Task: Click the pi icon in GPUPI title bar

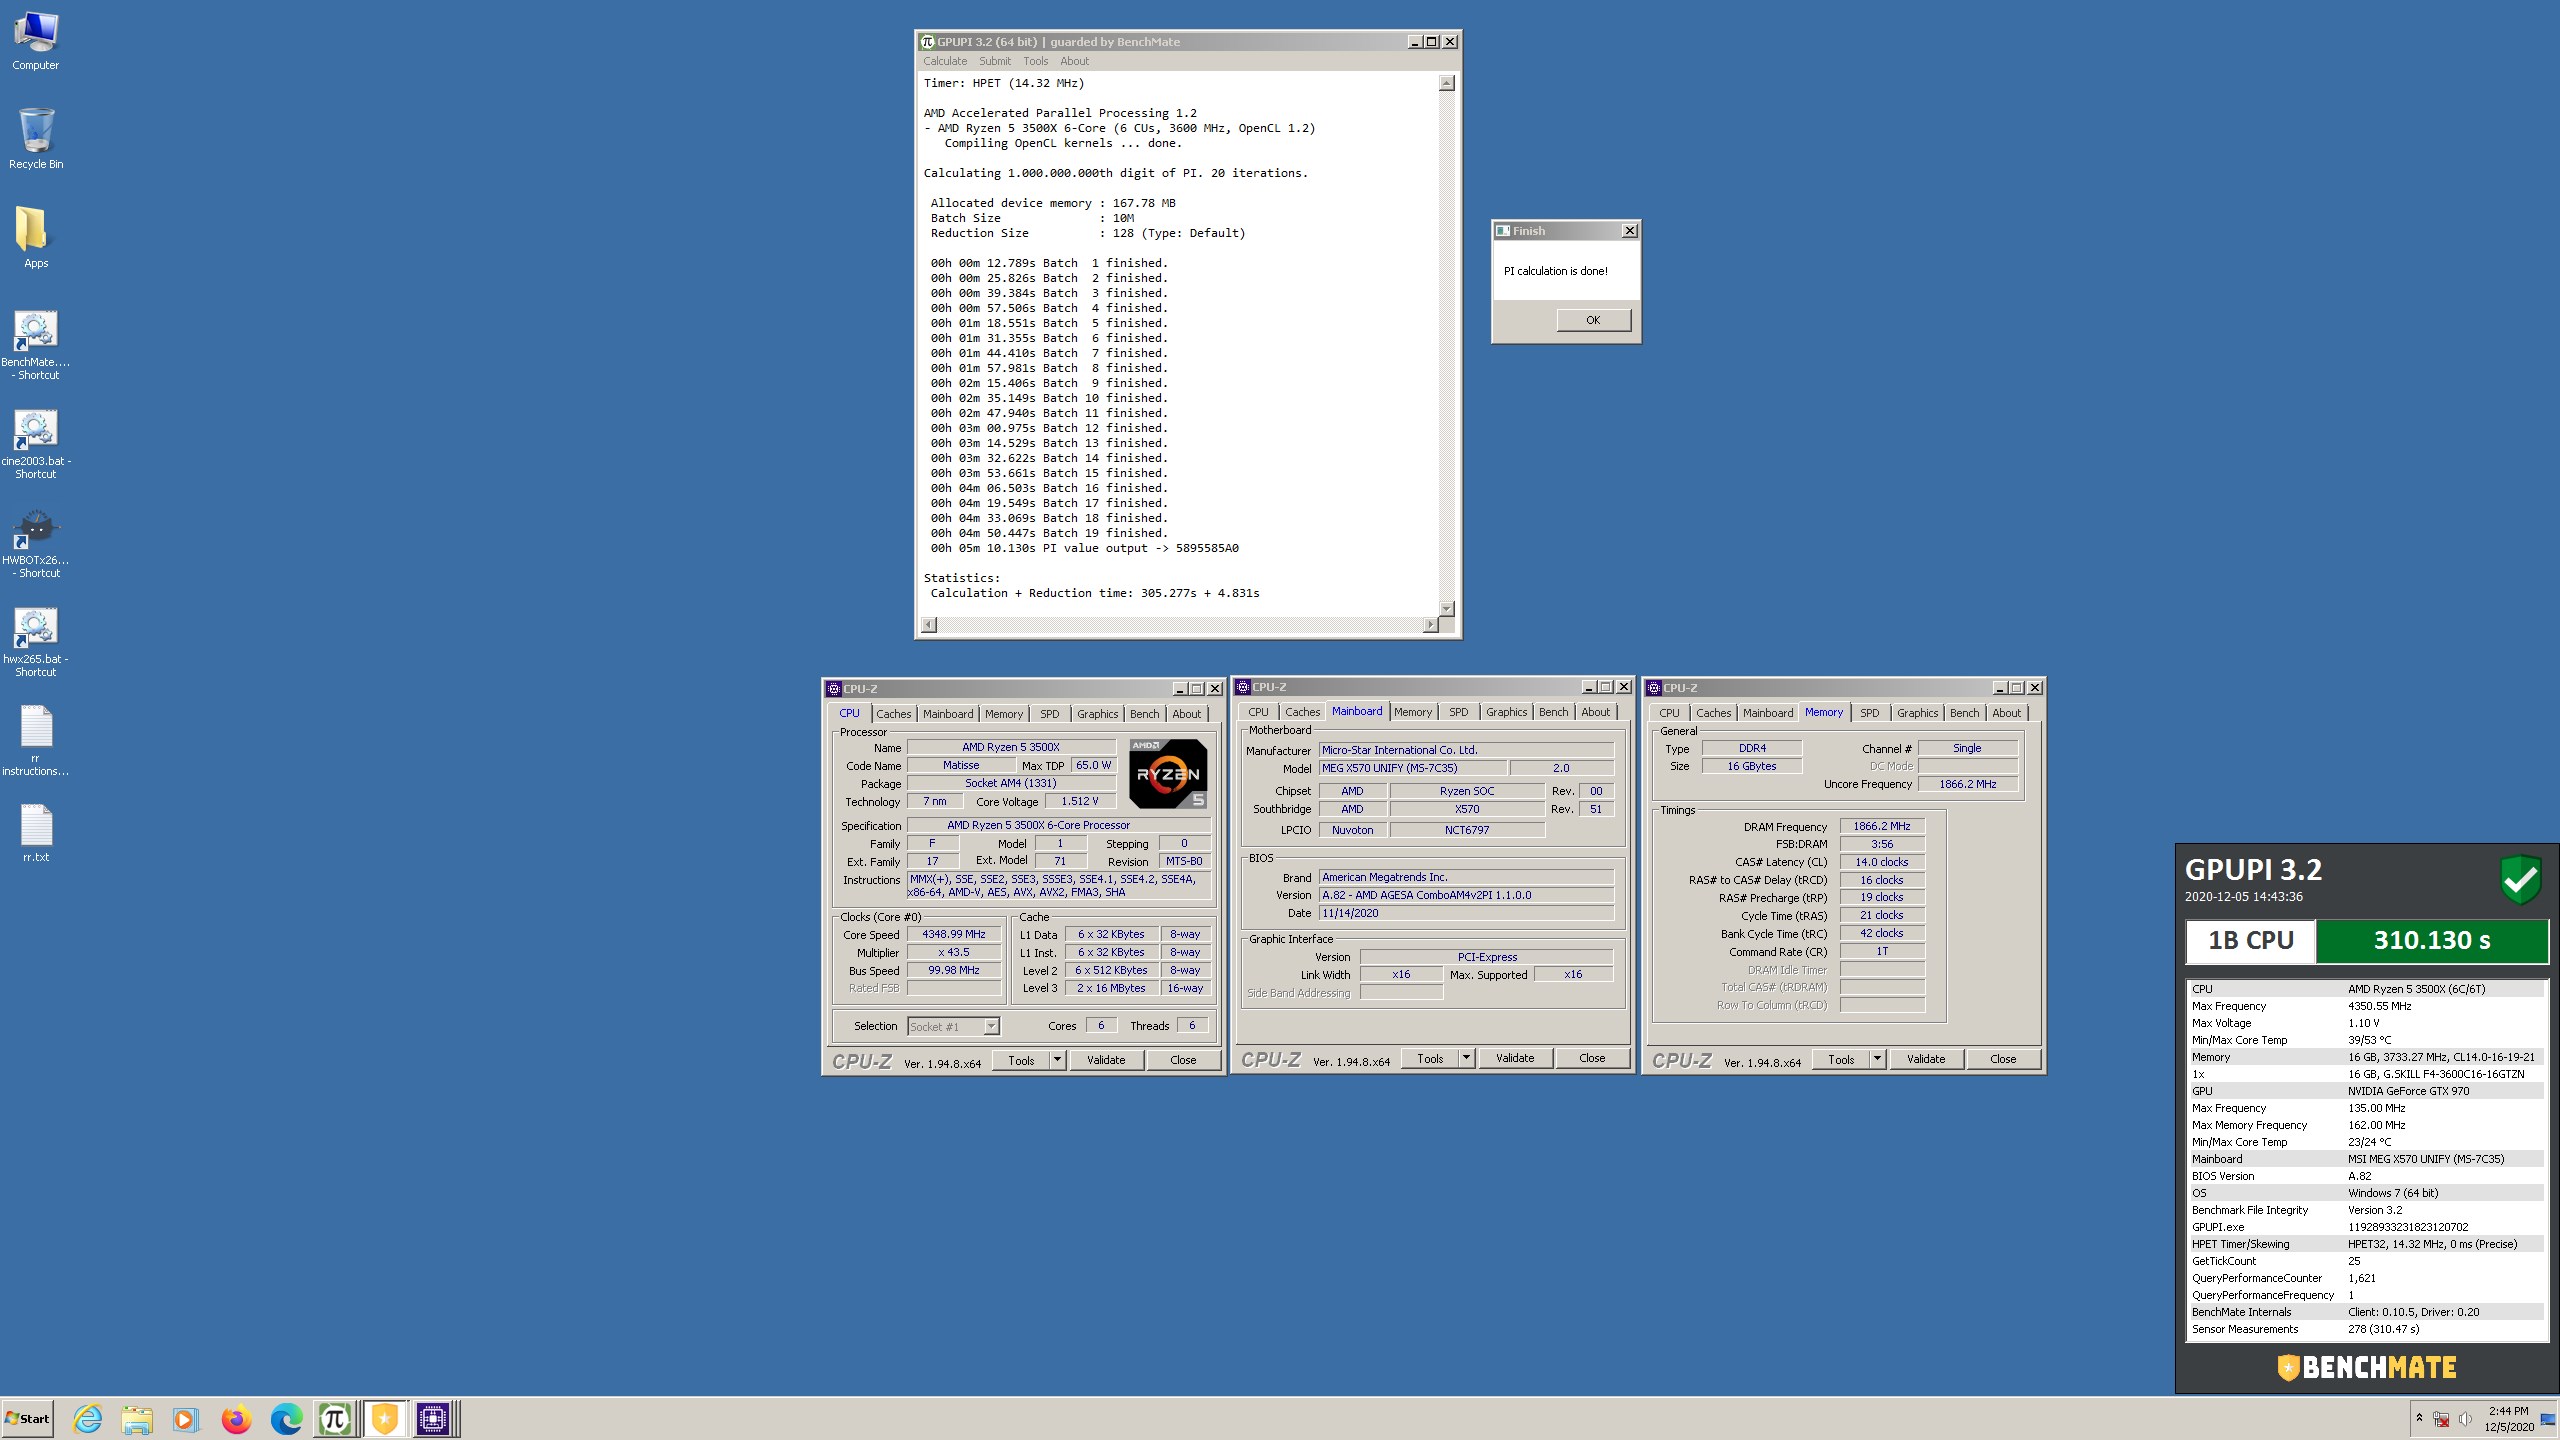Action: [x=927, y=42]
